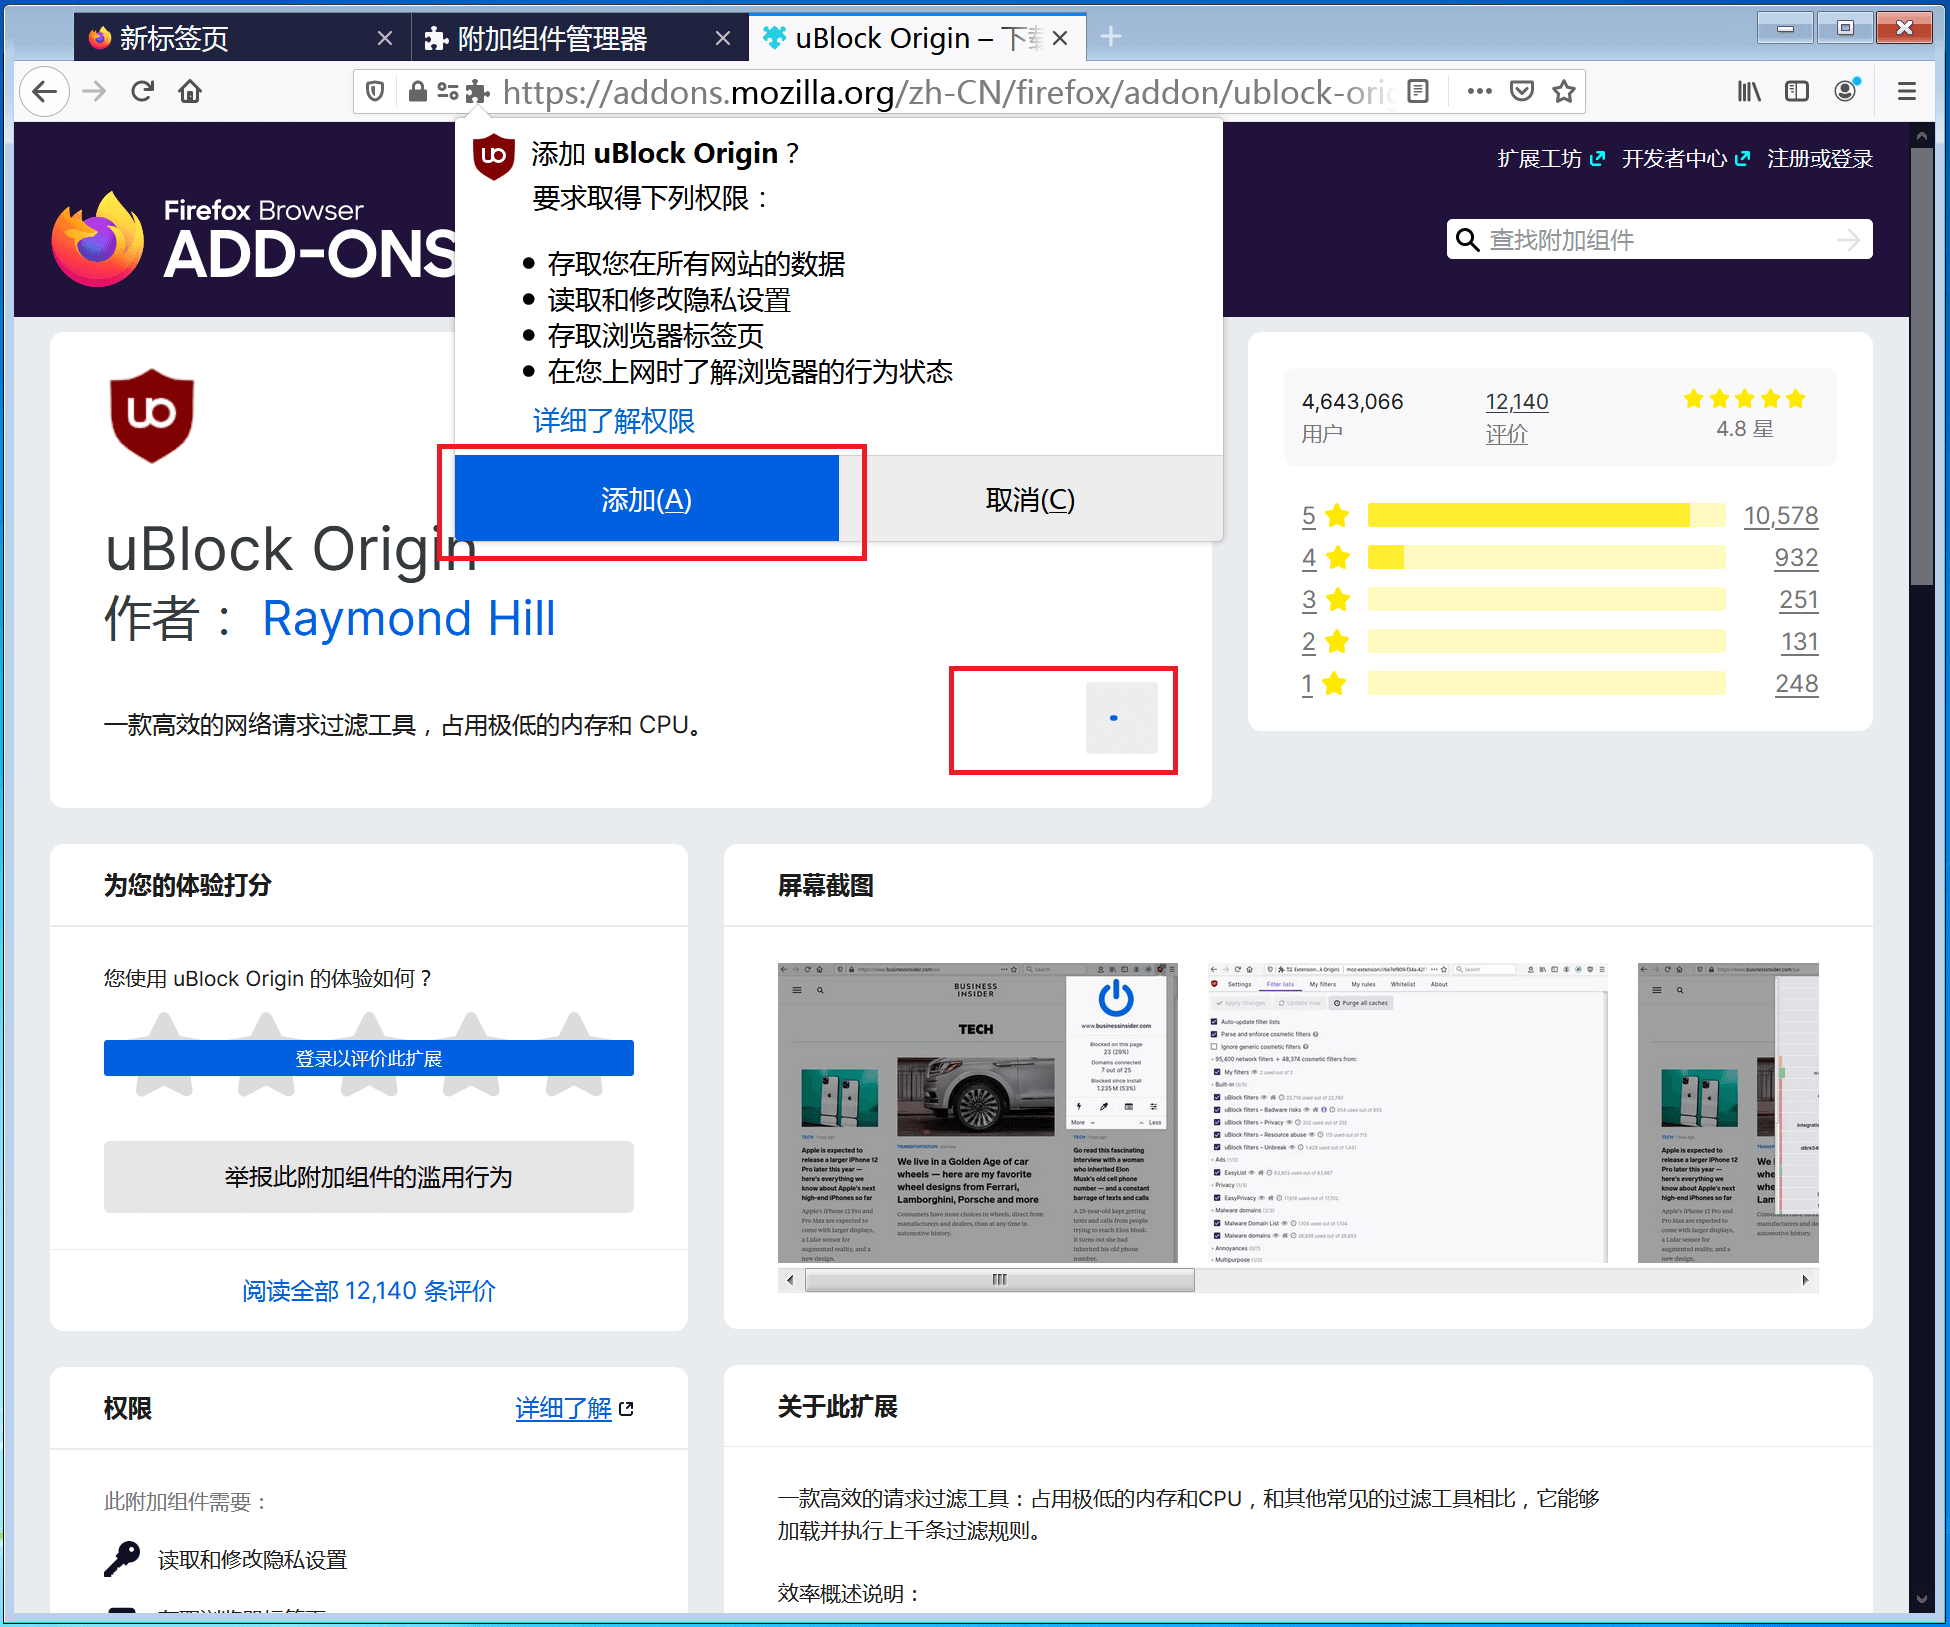This screenshot has width=1950, height=1627.
Task: Open the uBlock settings screenshot thumbnail
Action: (1407, 1112)
